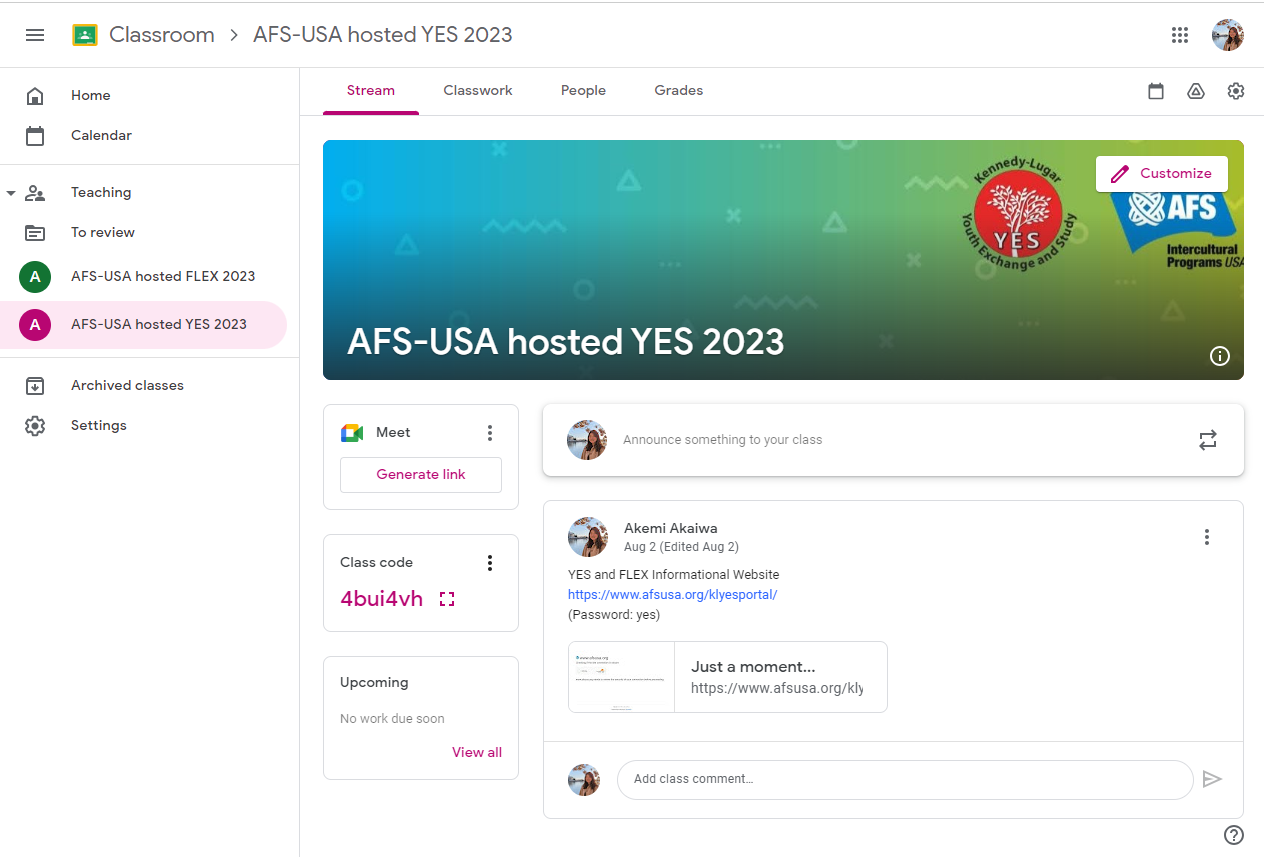Viewport: 1264px width, 857px height.
Task: Open the Meet options three-dot menu
Action: [490, 433]
